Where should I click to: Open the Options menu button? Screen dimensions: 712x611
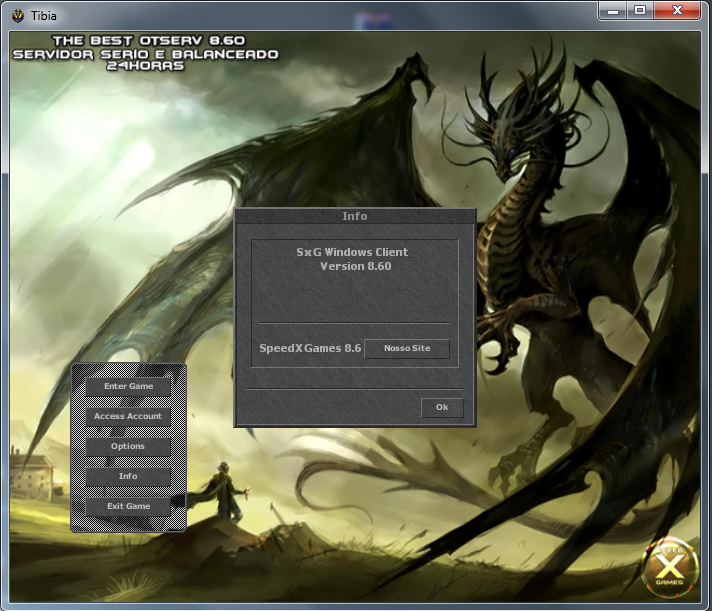[128, 446]
